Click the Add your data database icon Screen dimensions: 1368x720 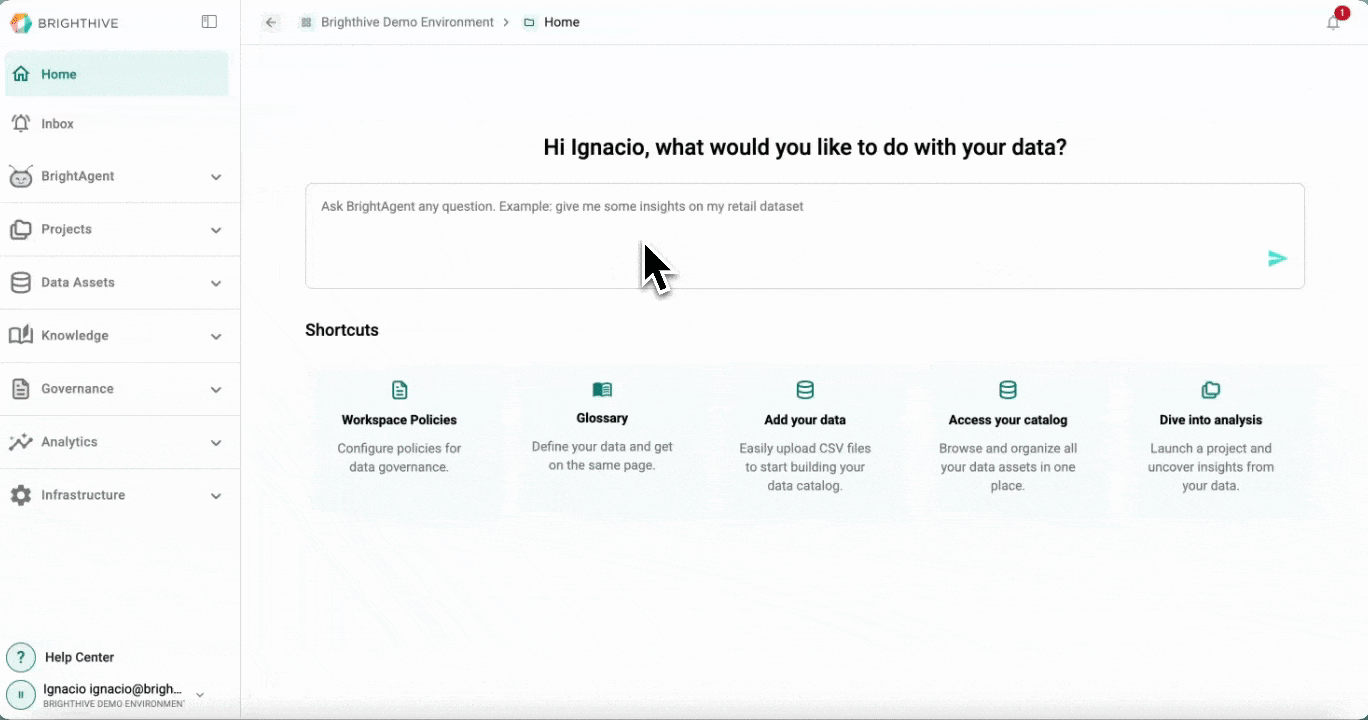tap(805, 390)
